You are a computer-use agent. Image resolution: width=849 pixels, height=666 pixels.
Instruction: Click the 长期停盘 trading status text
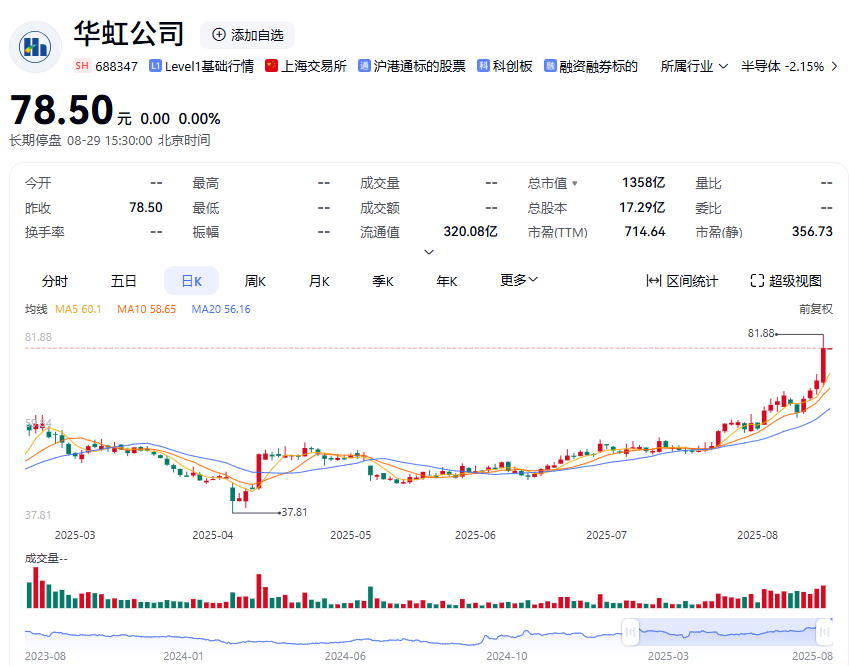pyautogui.click(x=35, y=140)
